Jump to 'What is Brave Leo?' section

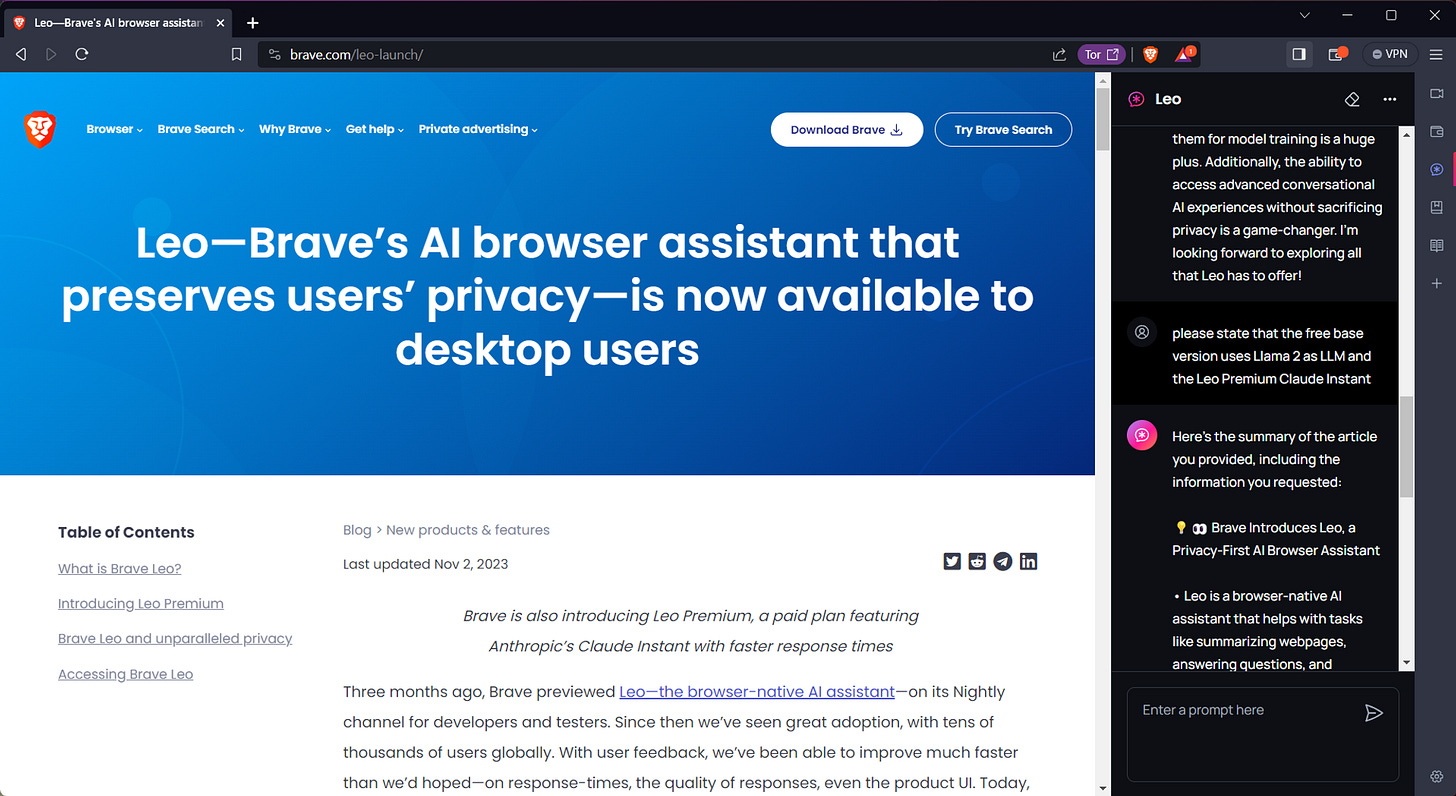[119, 569]
